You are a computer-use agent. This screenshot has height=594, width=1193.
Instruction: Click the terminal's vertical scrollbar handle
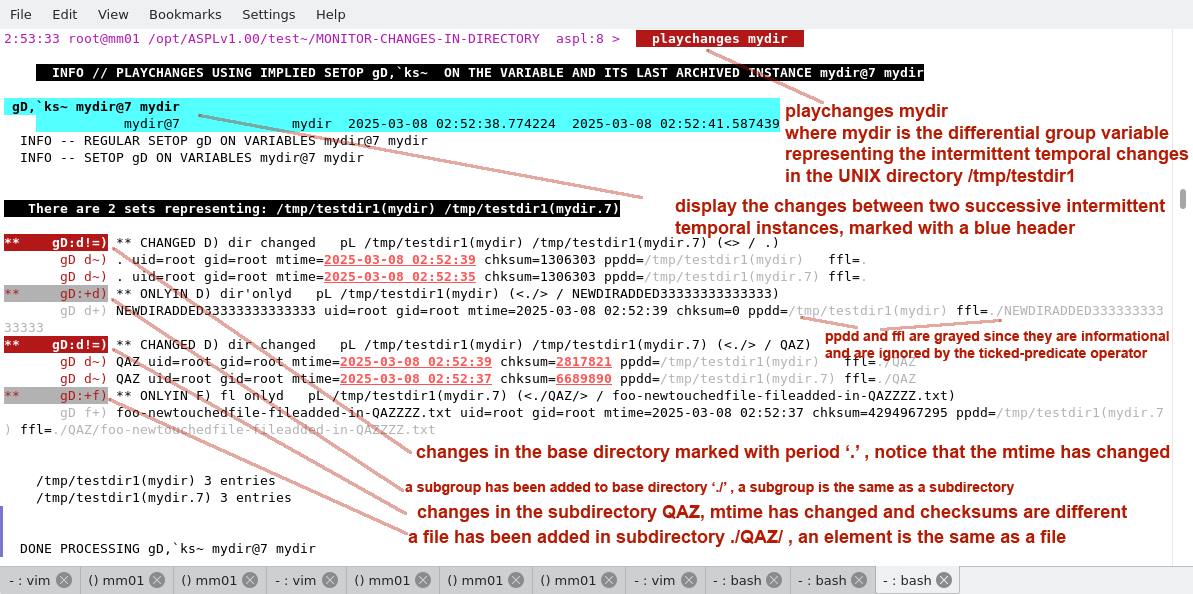pos(1184,198)
